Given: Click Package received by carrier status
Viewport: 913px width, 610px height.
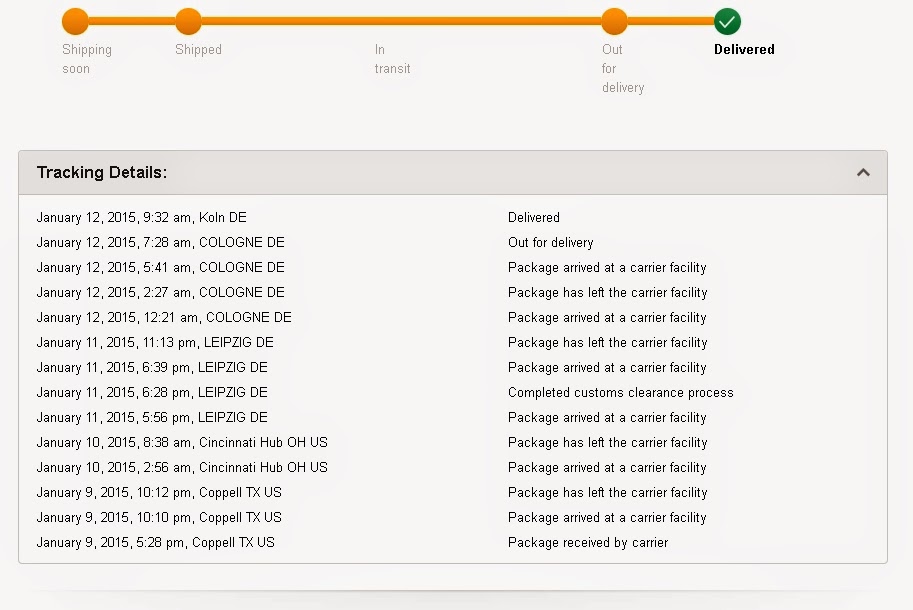Looking at the screenshot, I should pyautogui.click(x=588, y=542).
